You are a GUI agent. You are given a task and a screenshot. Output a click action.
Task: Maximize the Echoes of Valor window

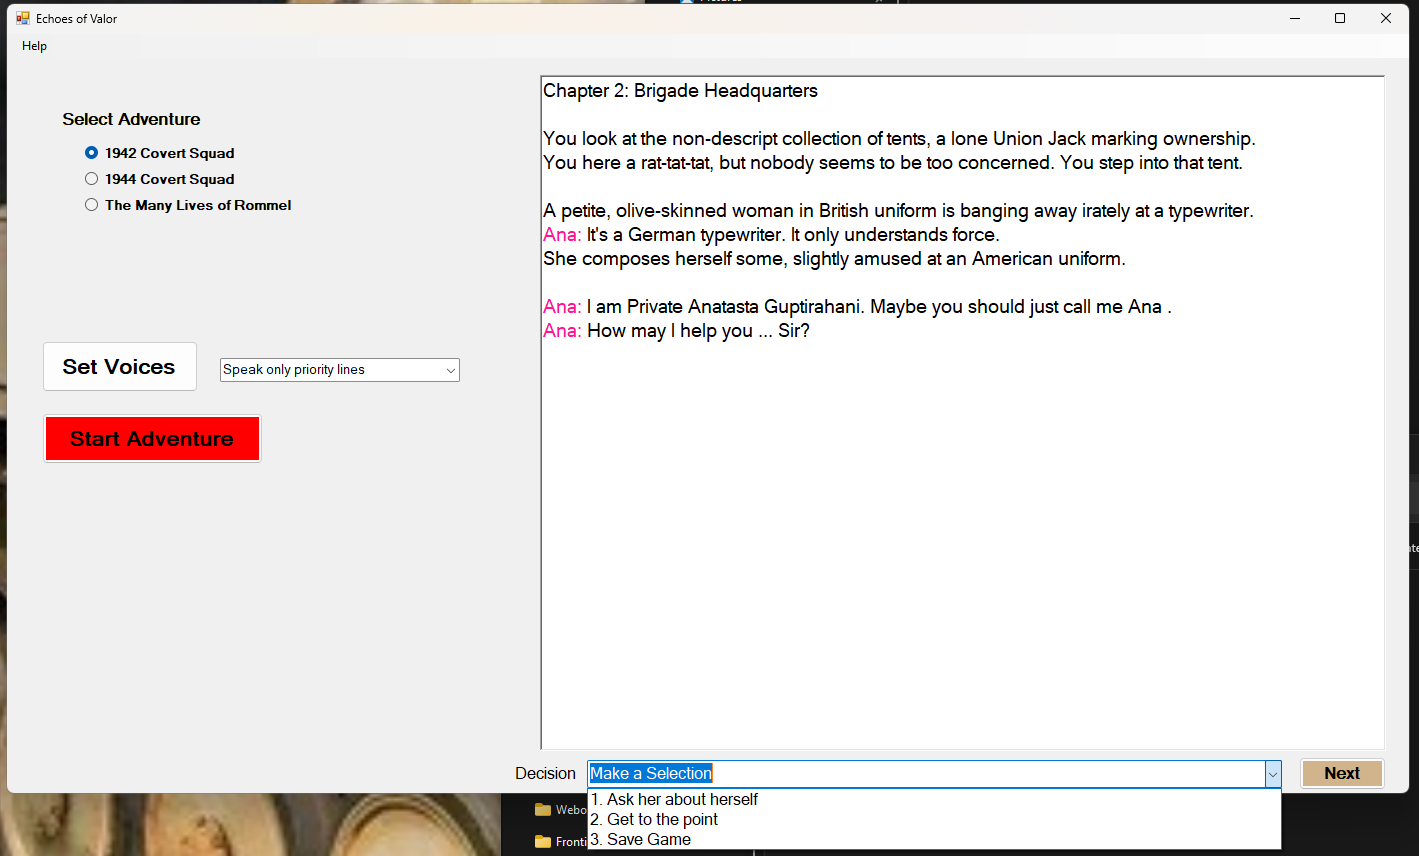(1340, 18)
